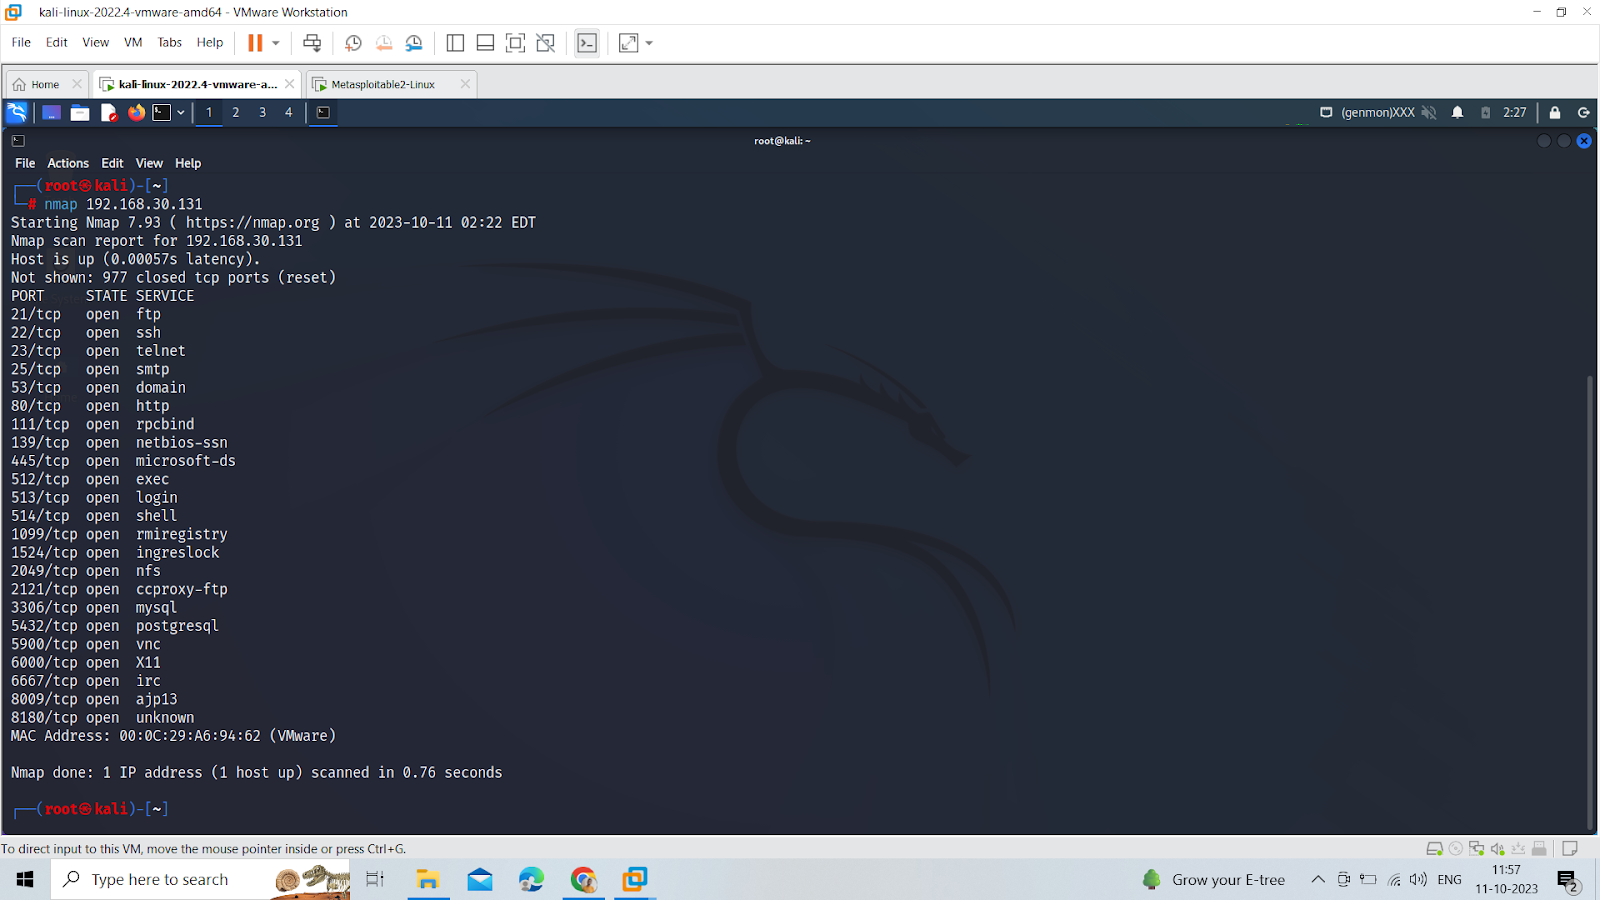Screen dimensions: 1600x900
Task: Open the terminal View menu
Action: [149, 163]
